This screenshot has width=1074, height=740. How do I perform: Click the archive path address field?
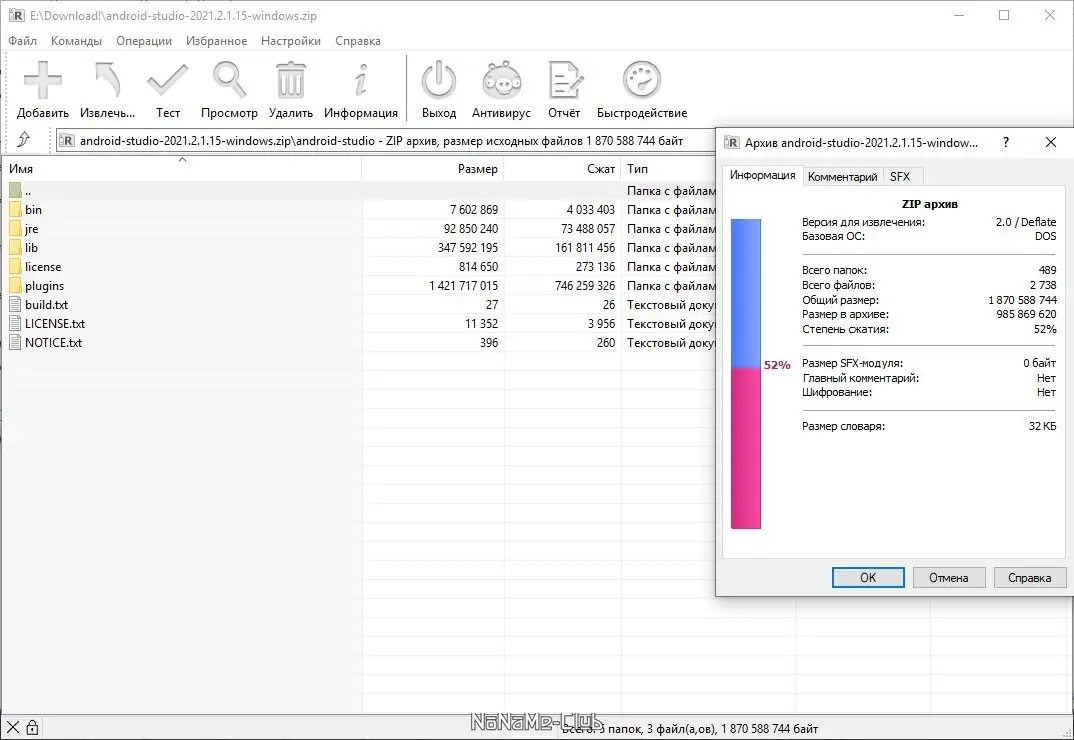(x=386, y=140)
